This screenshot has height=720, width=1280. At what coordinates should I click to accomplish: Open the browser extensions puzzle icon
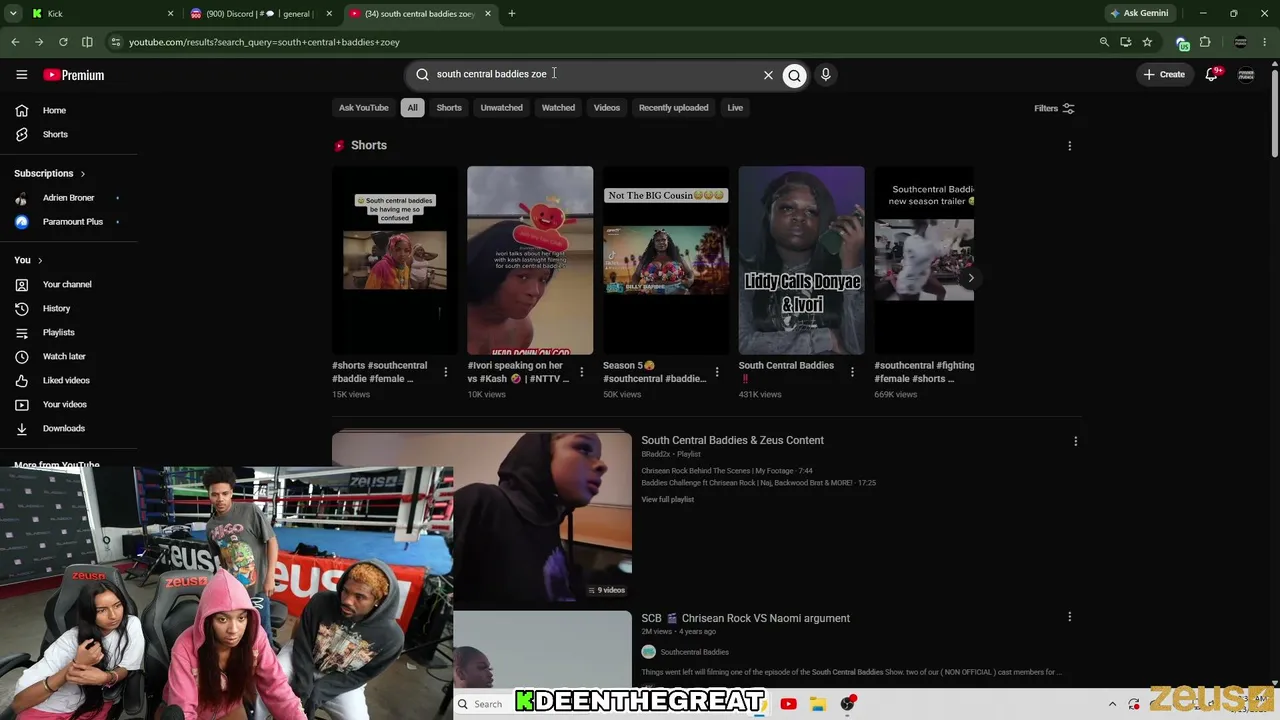pos(1205,42)
